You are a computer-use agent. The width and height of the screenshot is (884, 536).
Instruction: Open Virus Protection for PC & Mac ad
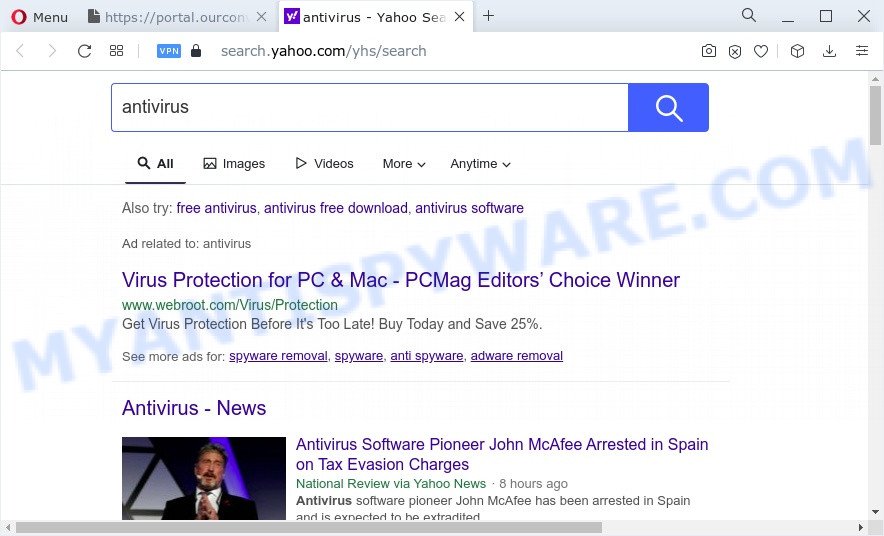(x=401, y=280)
